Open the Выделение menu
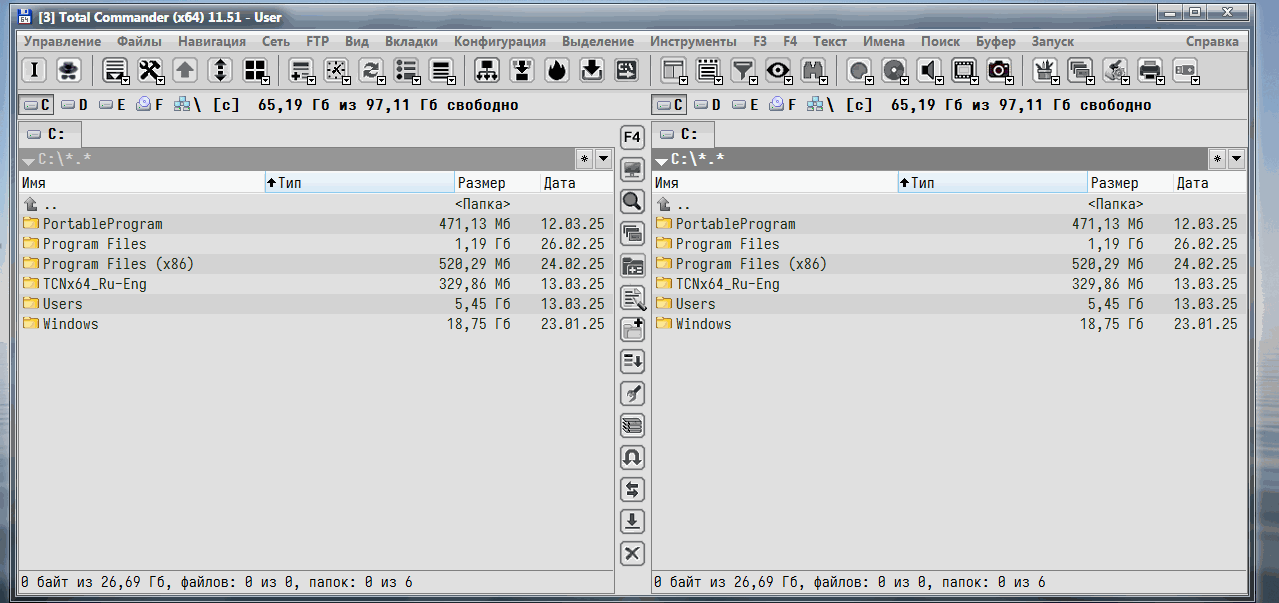The height and width of the screenshot is (603, 1279). [598, 42]
